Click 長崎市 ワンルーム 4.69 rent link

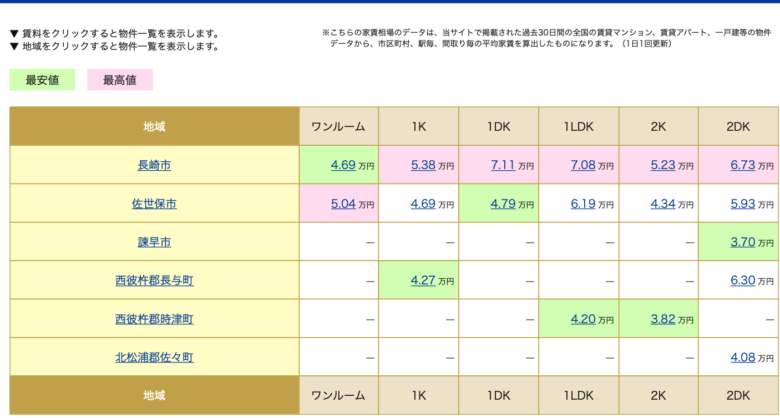[x=343, y=165]
